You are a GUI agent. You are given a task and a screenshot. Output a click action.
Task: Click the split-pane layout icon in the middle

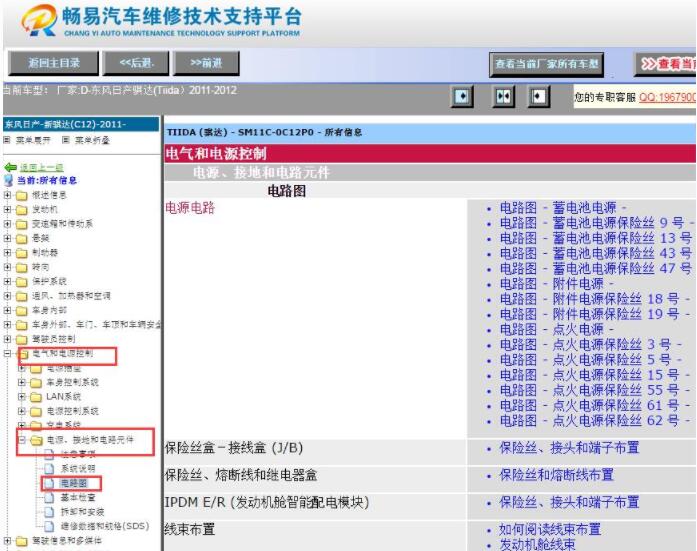click(x=504, y=96)
